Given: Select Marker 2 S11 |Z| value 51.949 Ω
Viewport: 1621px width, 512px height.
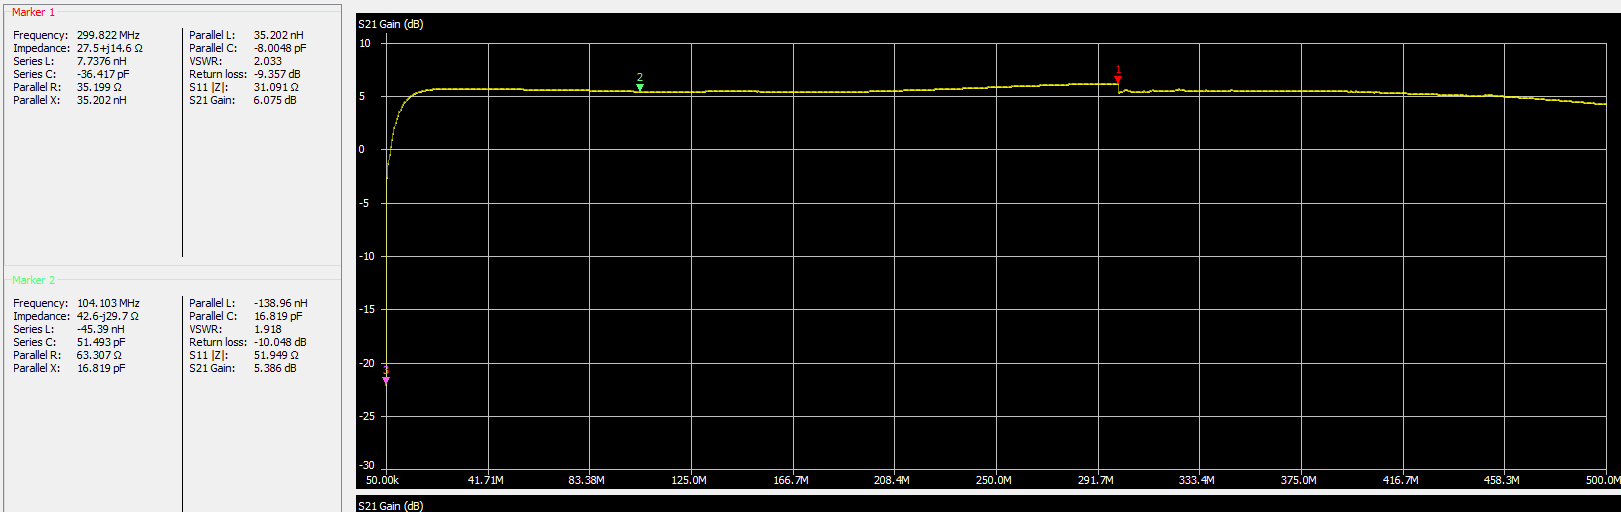Looking at the screenshot, I should (276, 355).
